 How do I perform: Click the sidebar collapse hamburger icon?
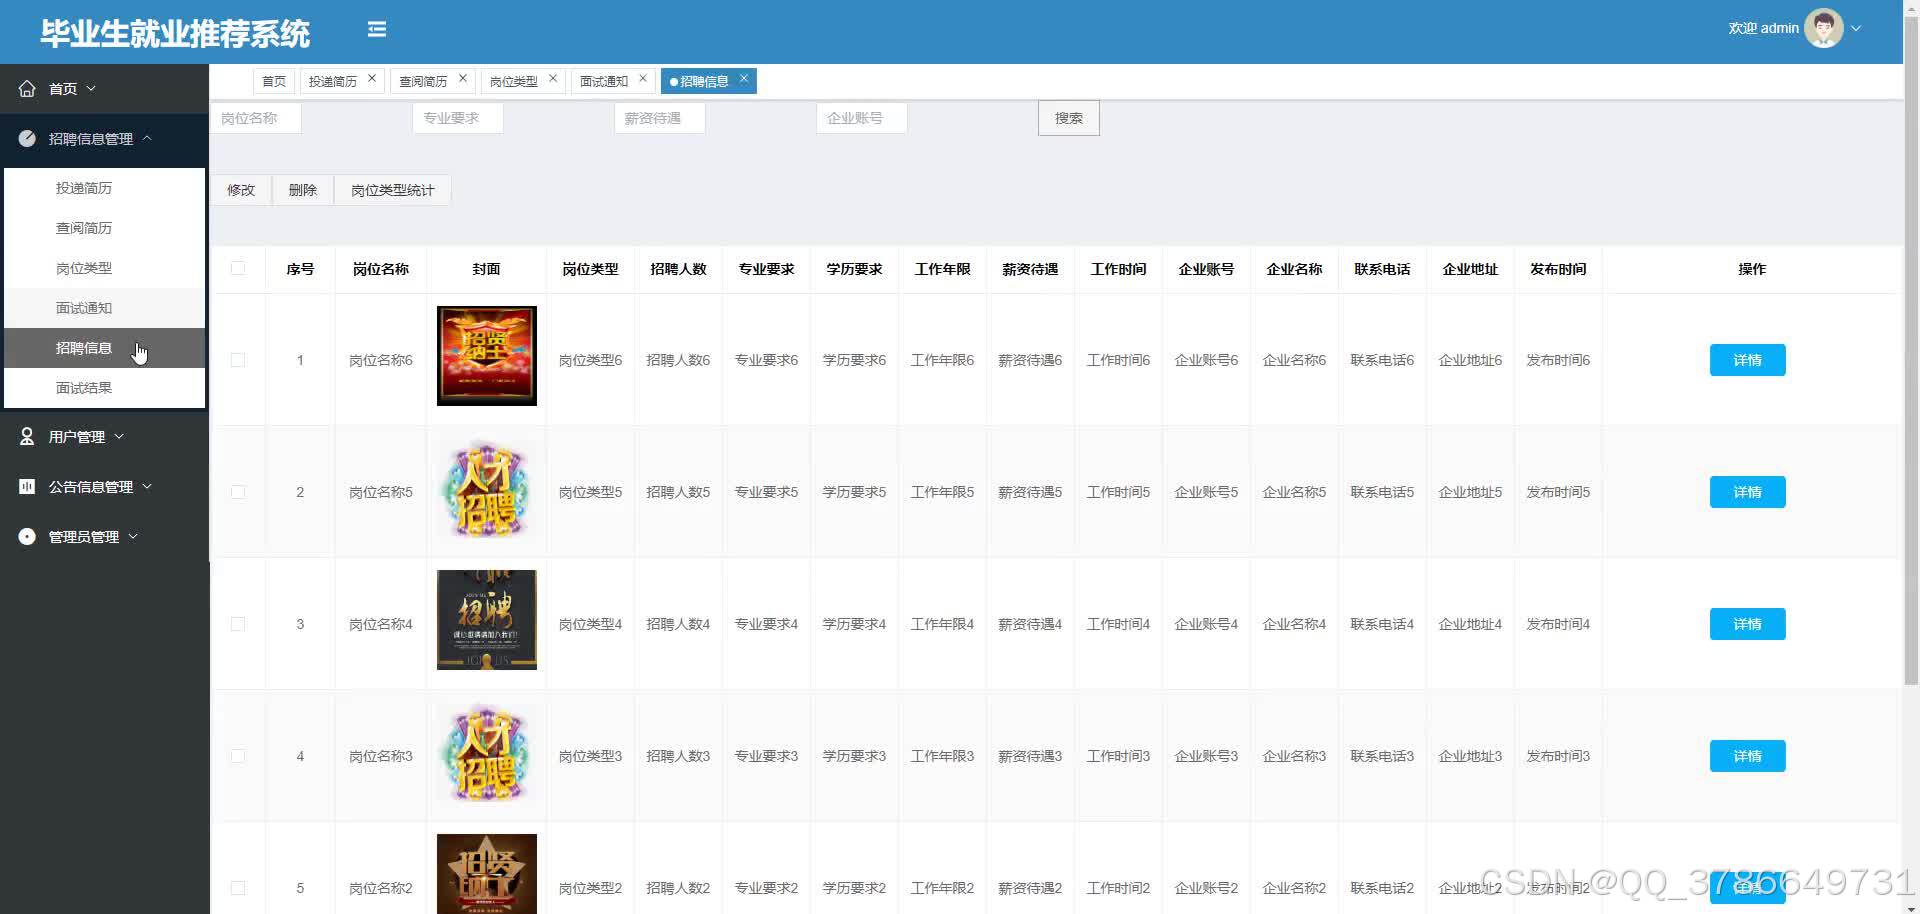click(377, 29)
